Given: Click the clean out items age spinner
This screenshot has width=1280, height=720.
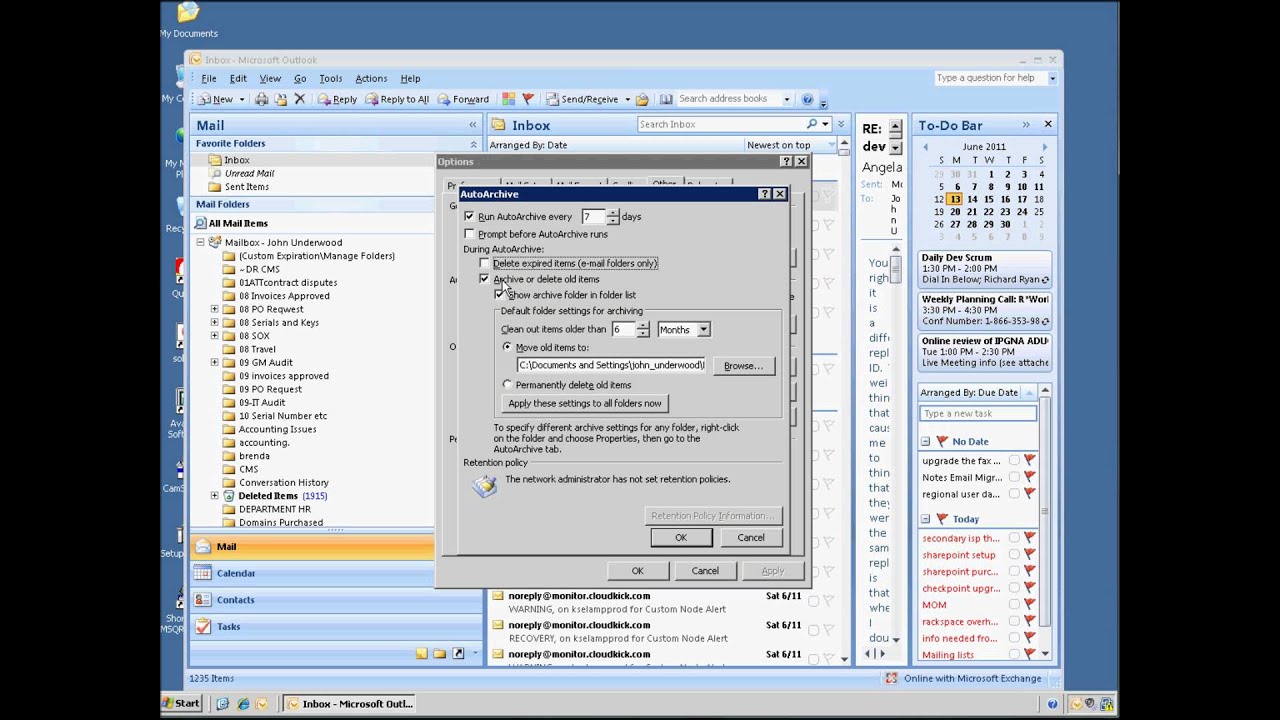Looking at the screenshot, I should pyautogui.click(x=643, y=330).
